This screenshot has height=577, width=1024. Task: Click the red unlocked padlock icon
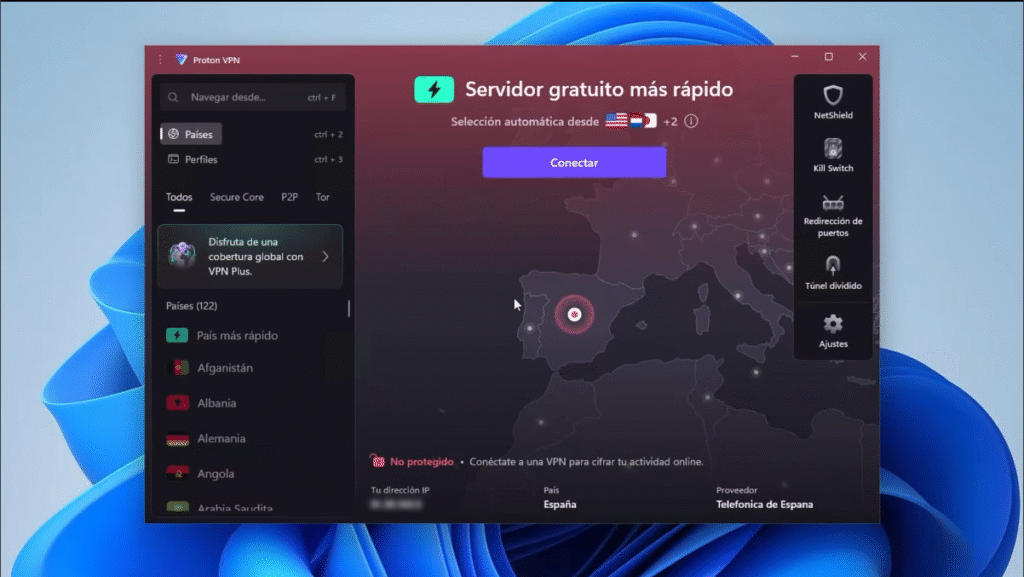click(377, 461)
